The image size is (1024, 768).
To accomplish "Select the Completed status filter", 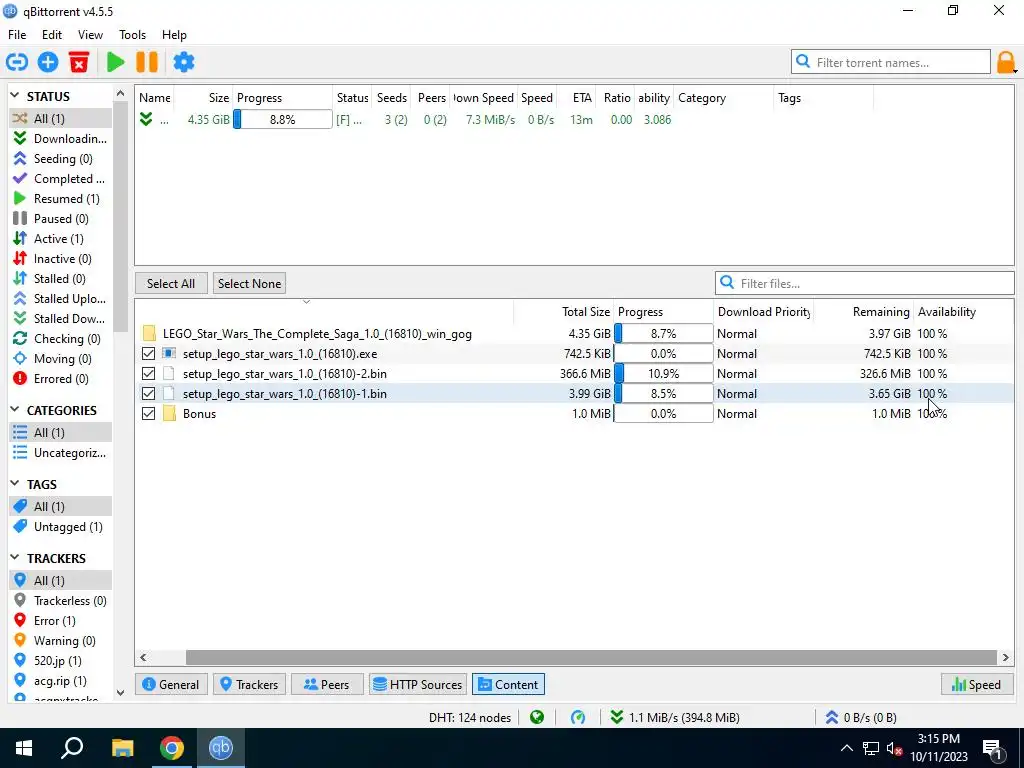I will (59, 178).
